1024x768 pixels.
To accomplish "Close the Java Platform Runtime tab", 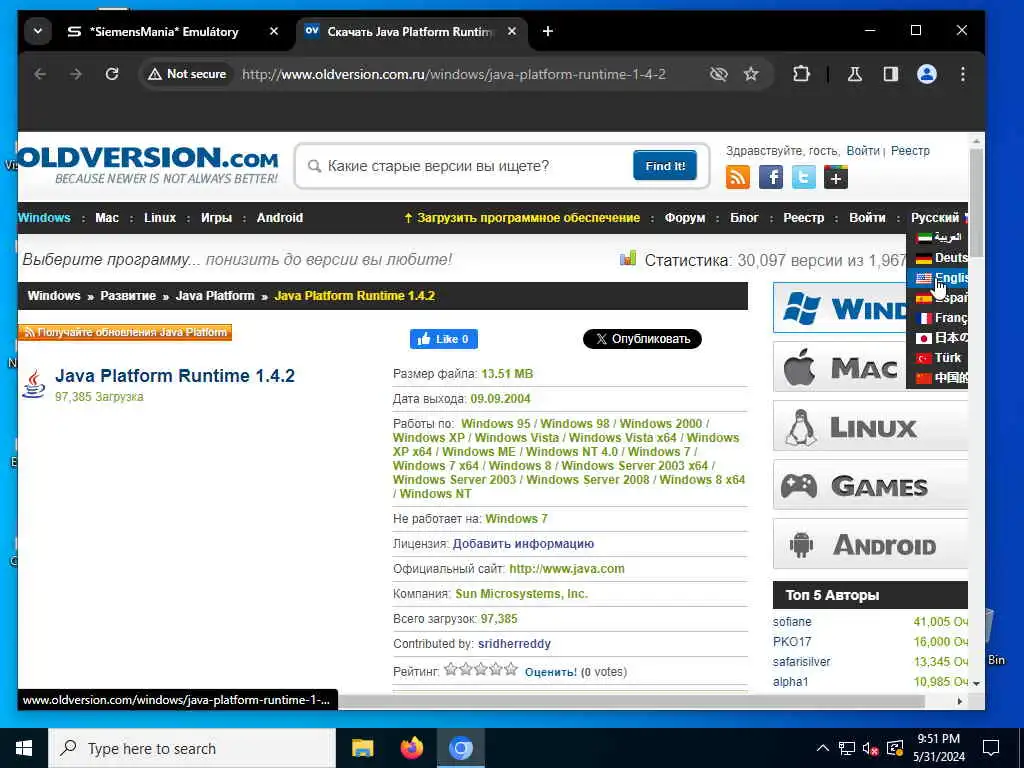I will pos(512,31).
